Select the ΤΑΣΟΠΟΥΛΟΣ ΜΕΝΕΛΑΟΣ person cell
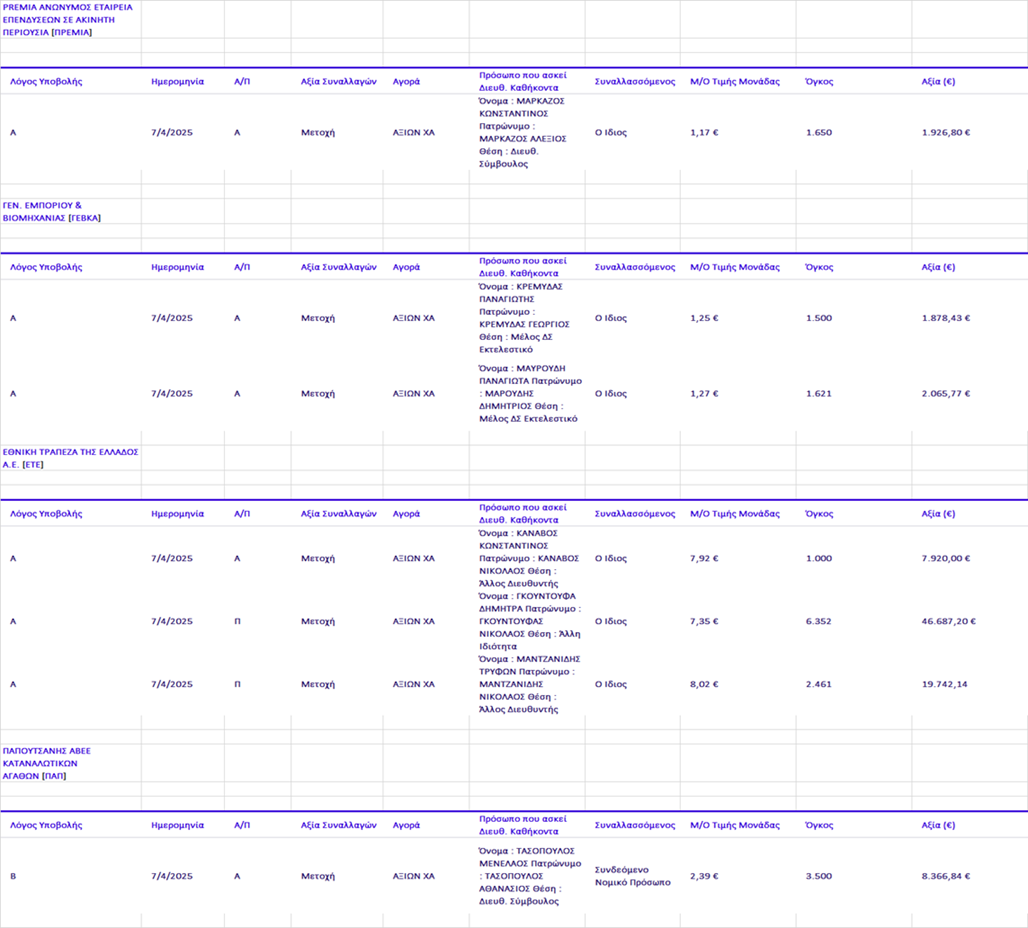The width and height of the screenshot is (1028, 928). [x=530, y=876]
